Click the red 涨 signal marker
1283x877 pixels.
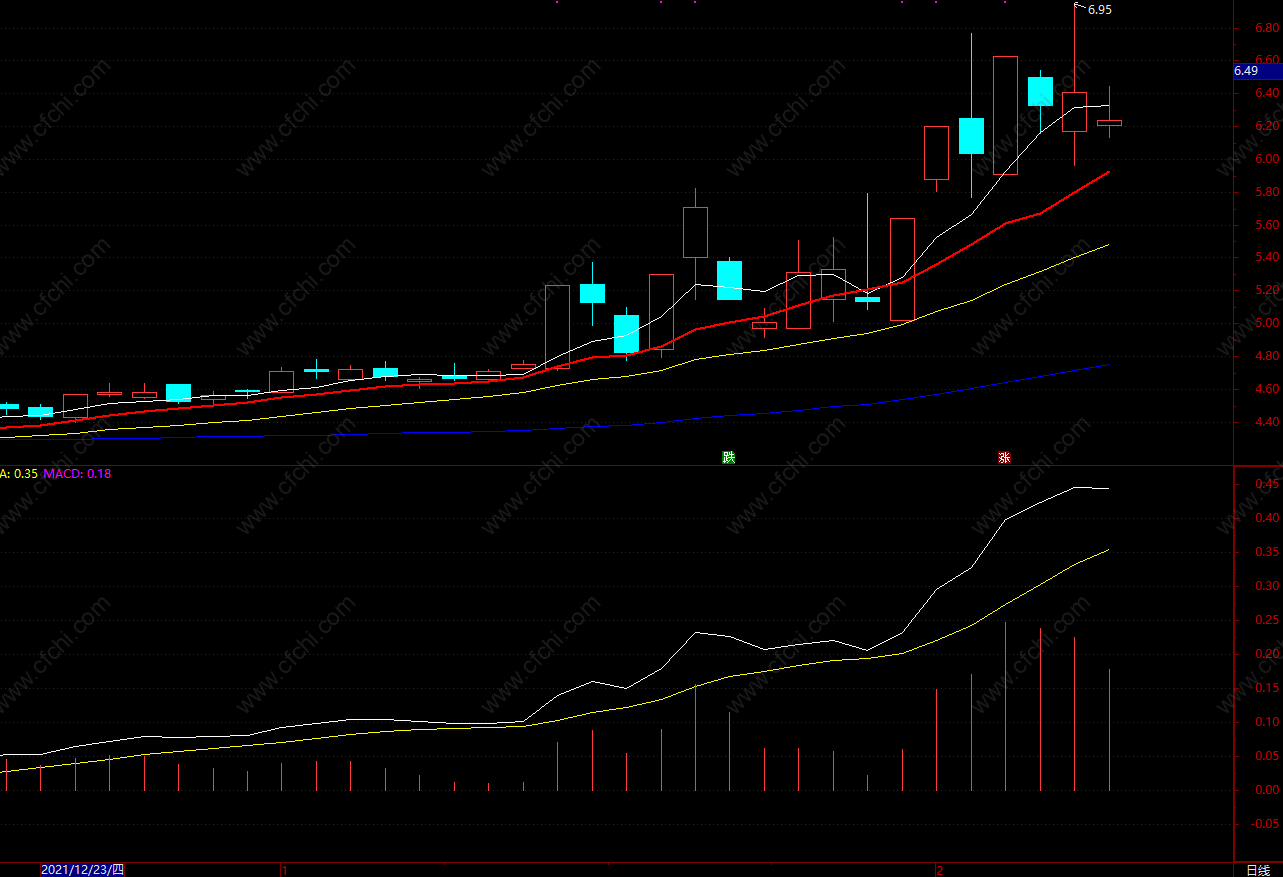pos(1004,458)
